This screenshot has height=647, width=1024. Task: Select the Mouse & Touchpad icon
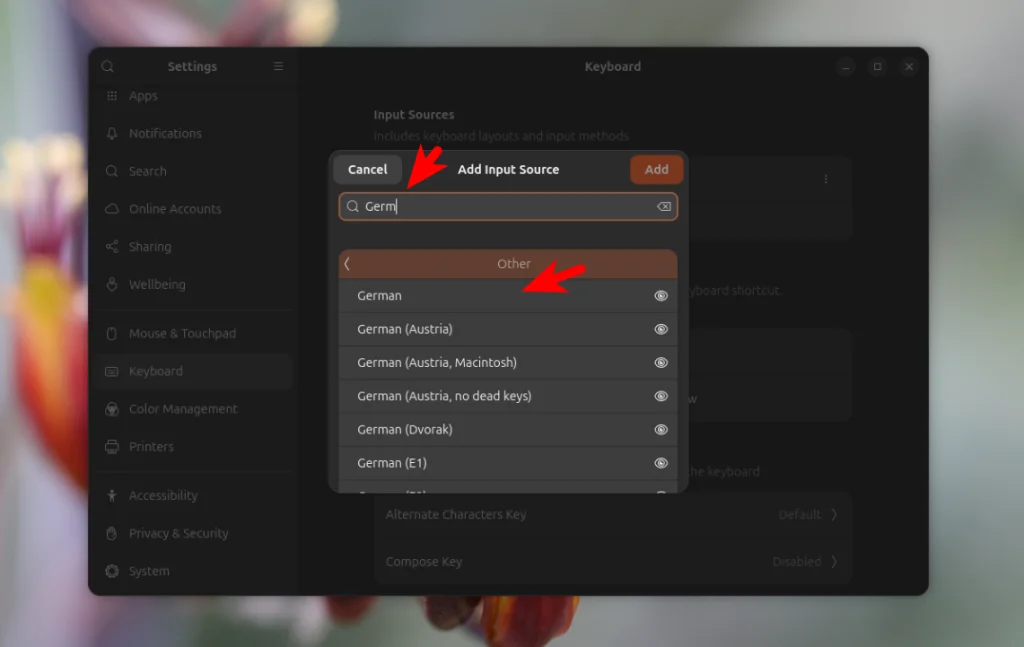click(112, 333)
